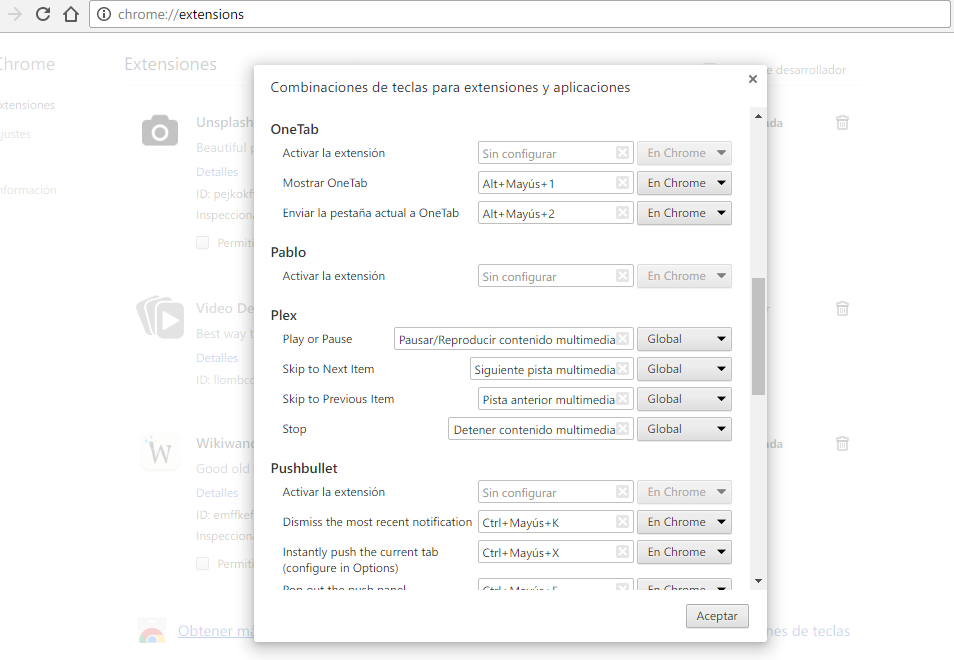Set shortcut in Pushbullet Sin configurar field
This screenshot has width=954, height=660.
[555, 492]
